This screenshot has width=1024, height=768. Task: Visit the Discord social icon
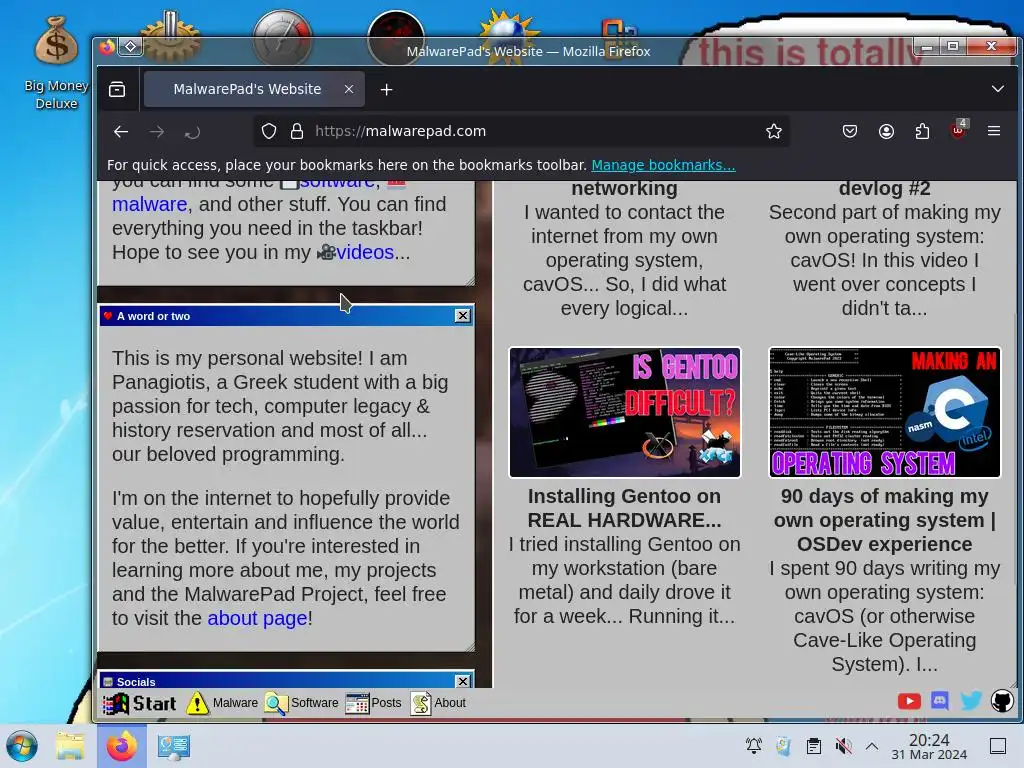click(940, 701)
